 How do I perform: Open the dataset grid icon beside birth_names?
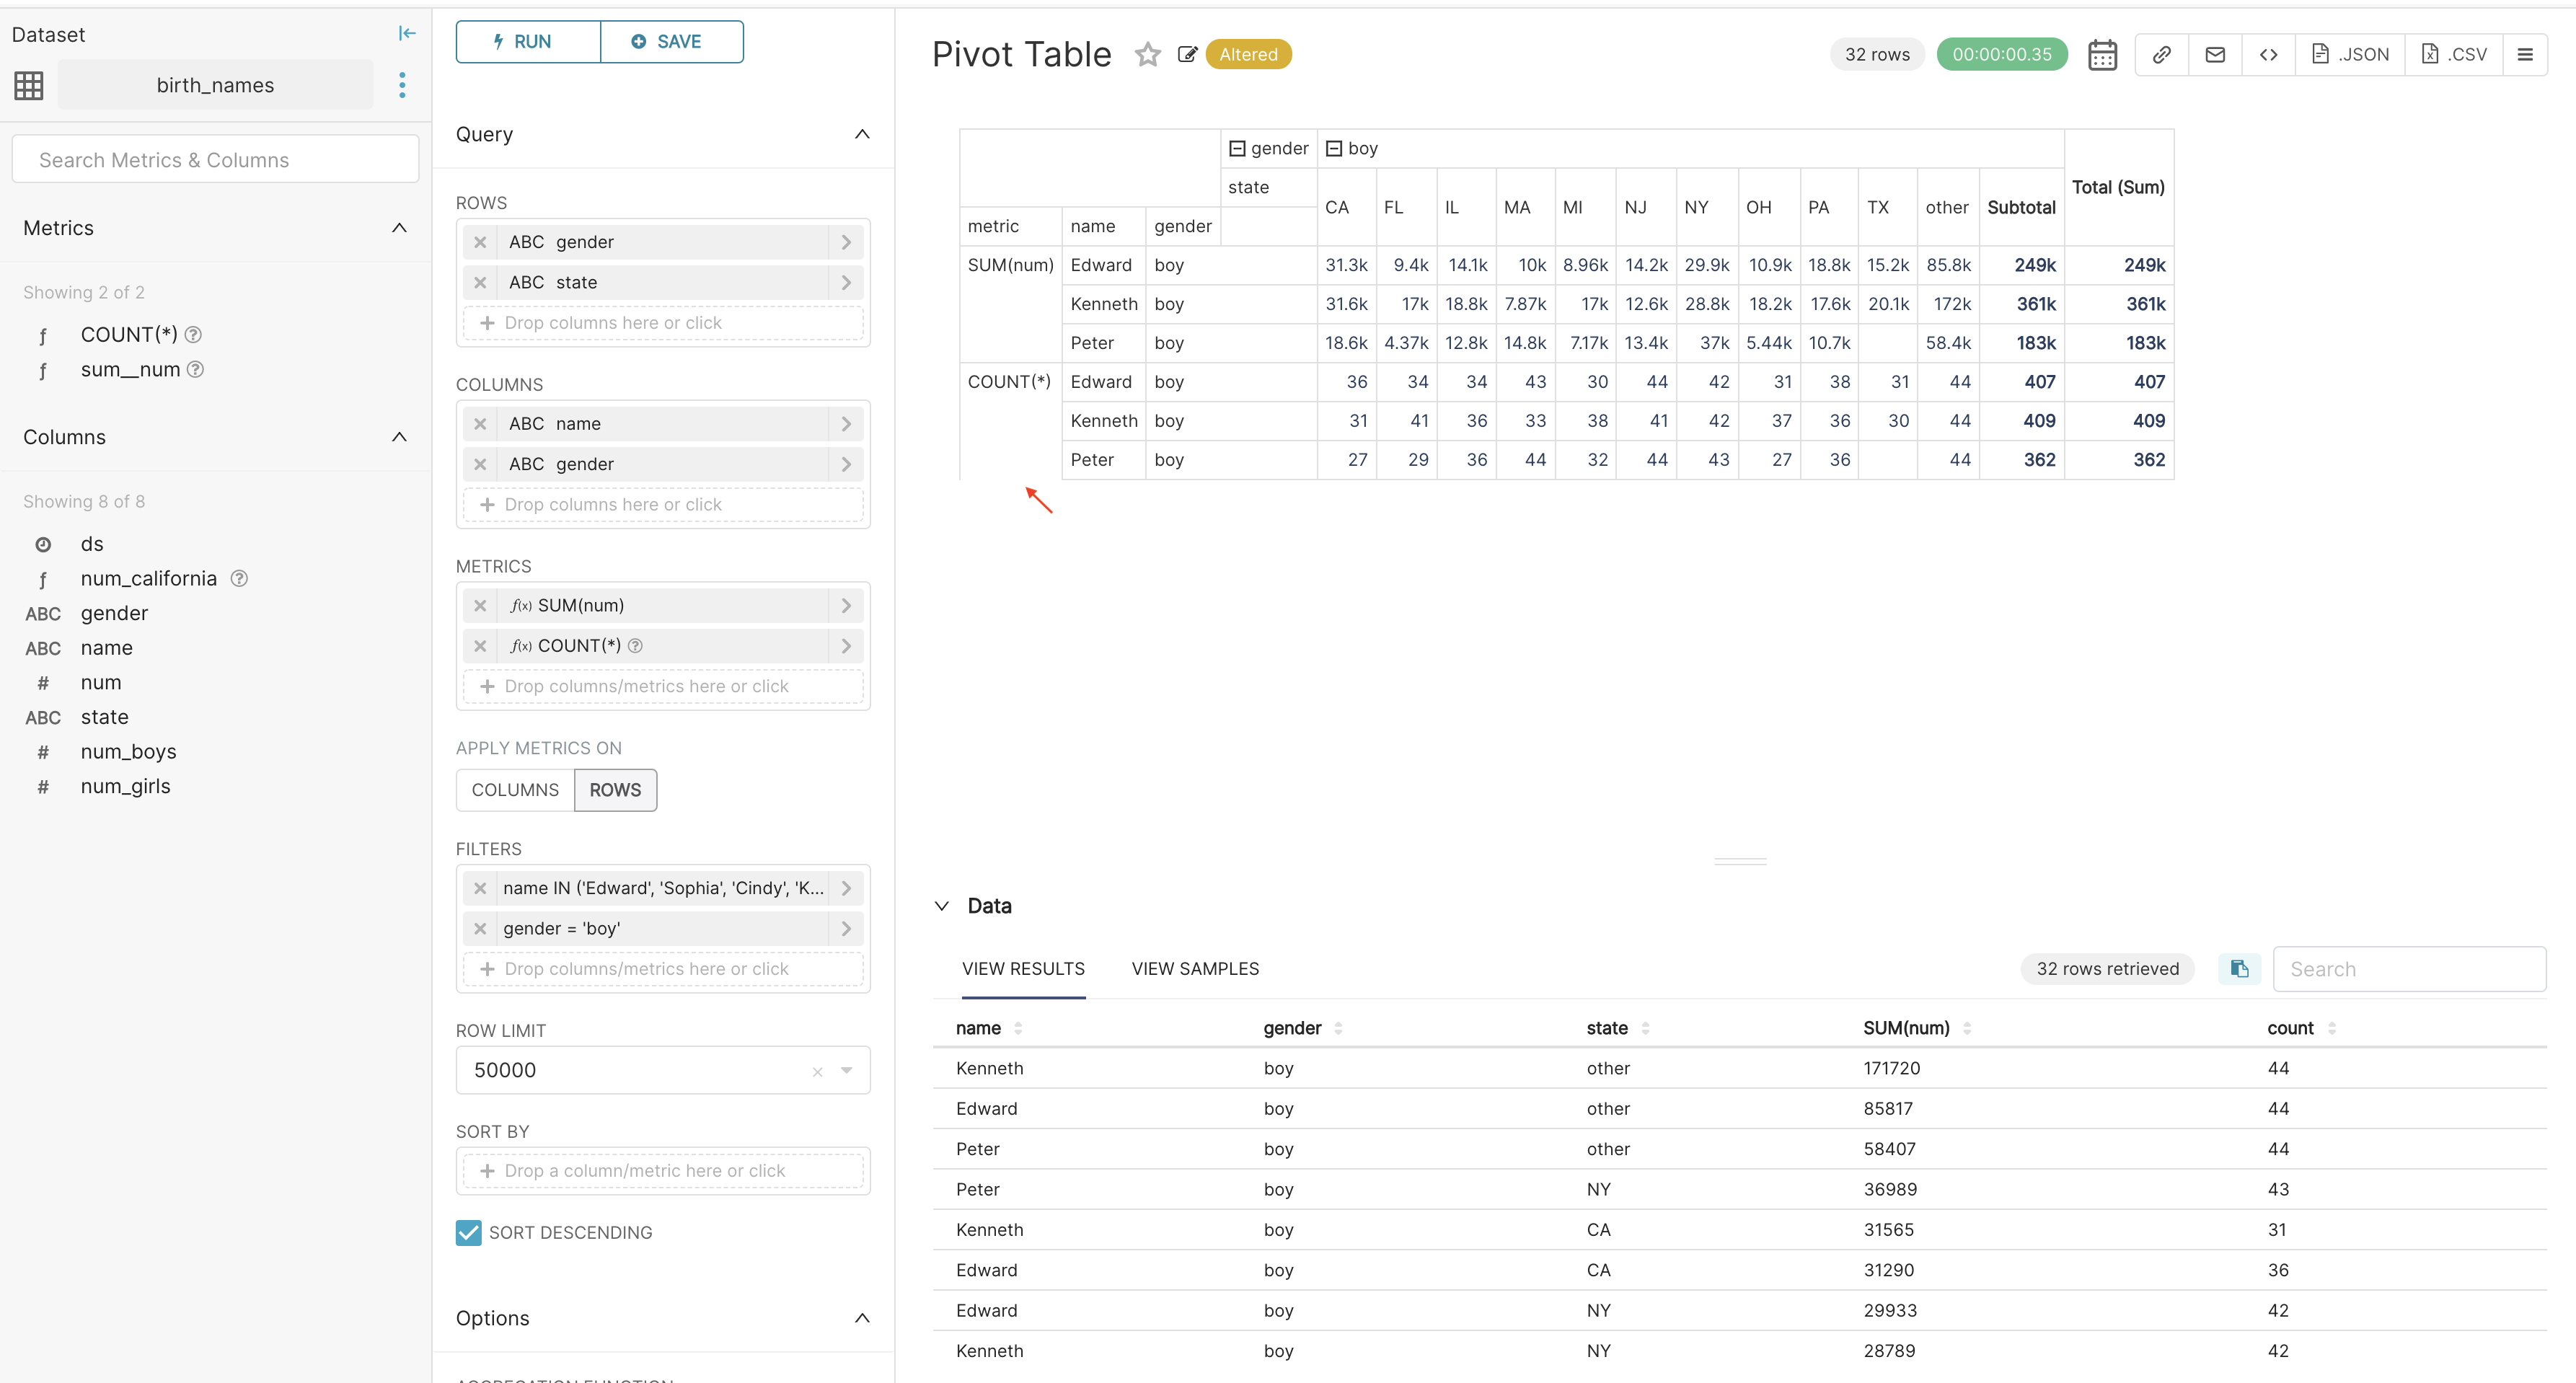pos(28,85)
